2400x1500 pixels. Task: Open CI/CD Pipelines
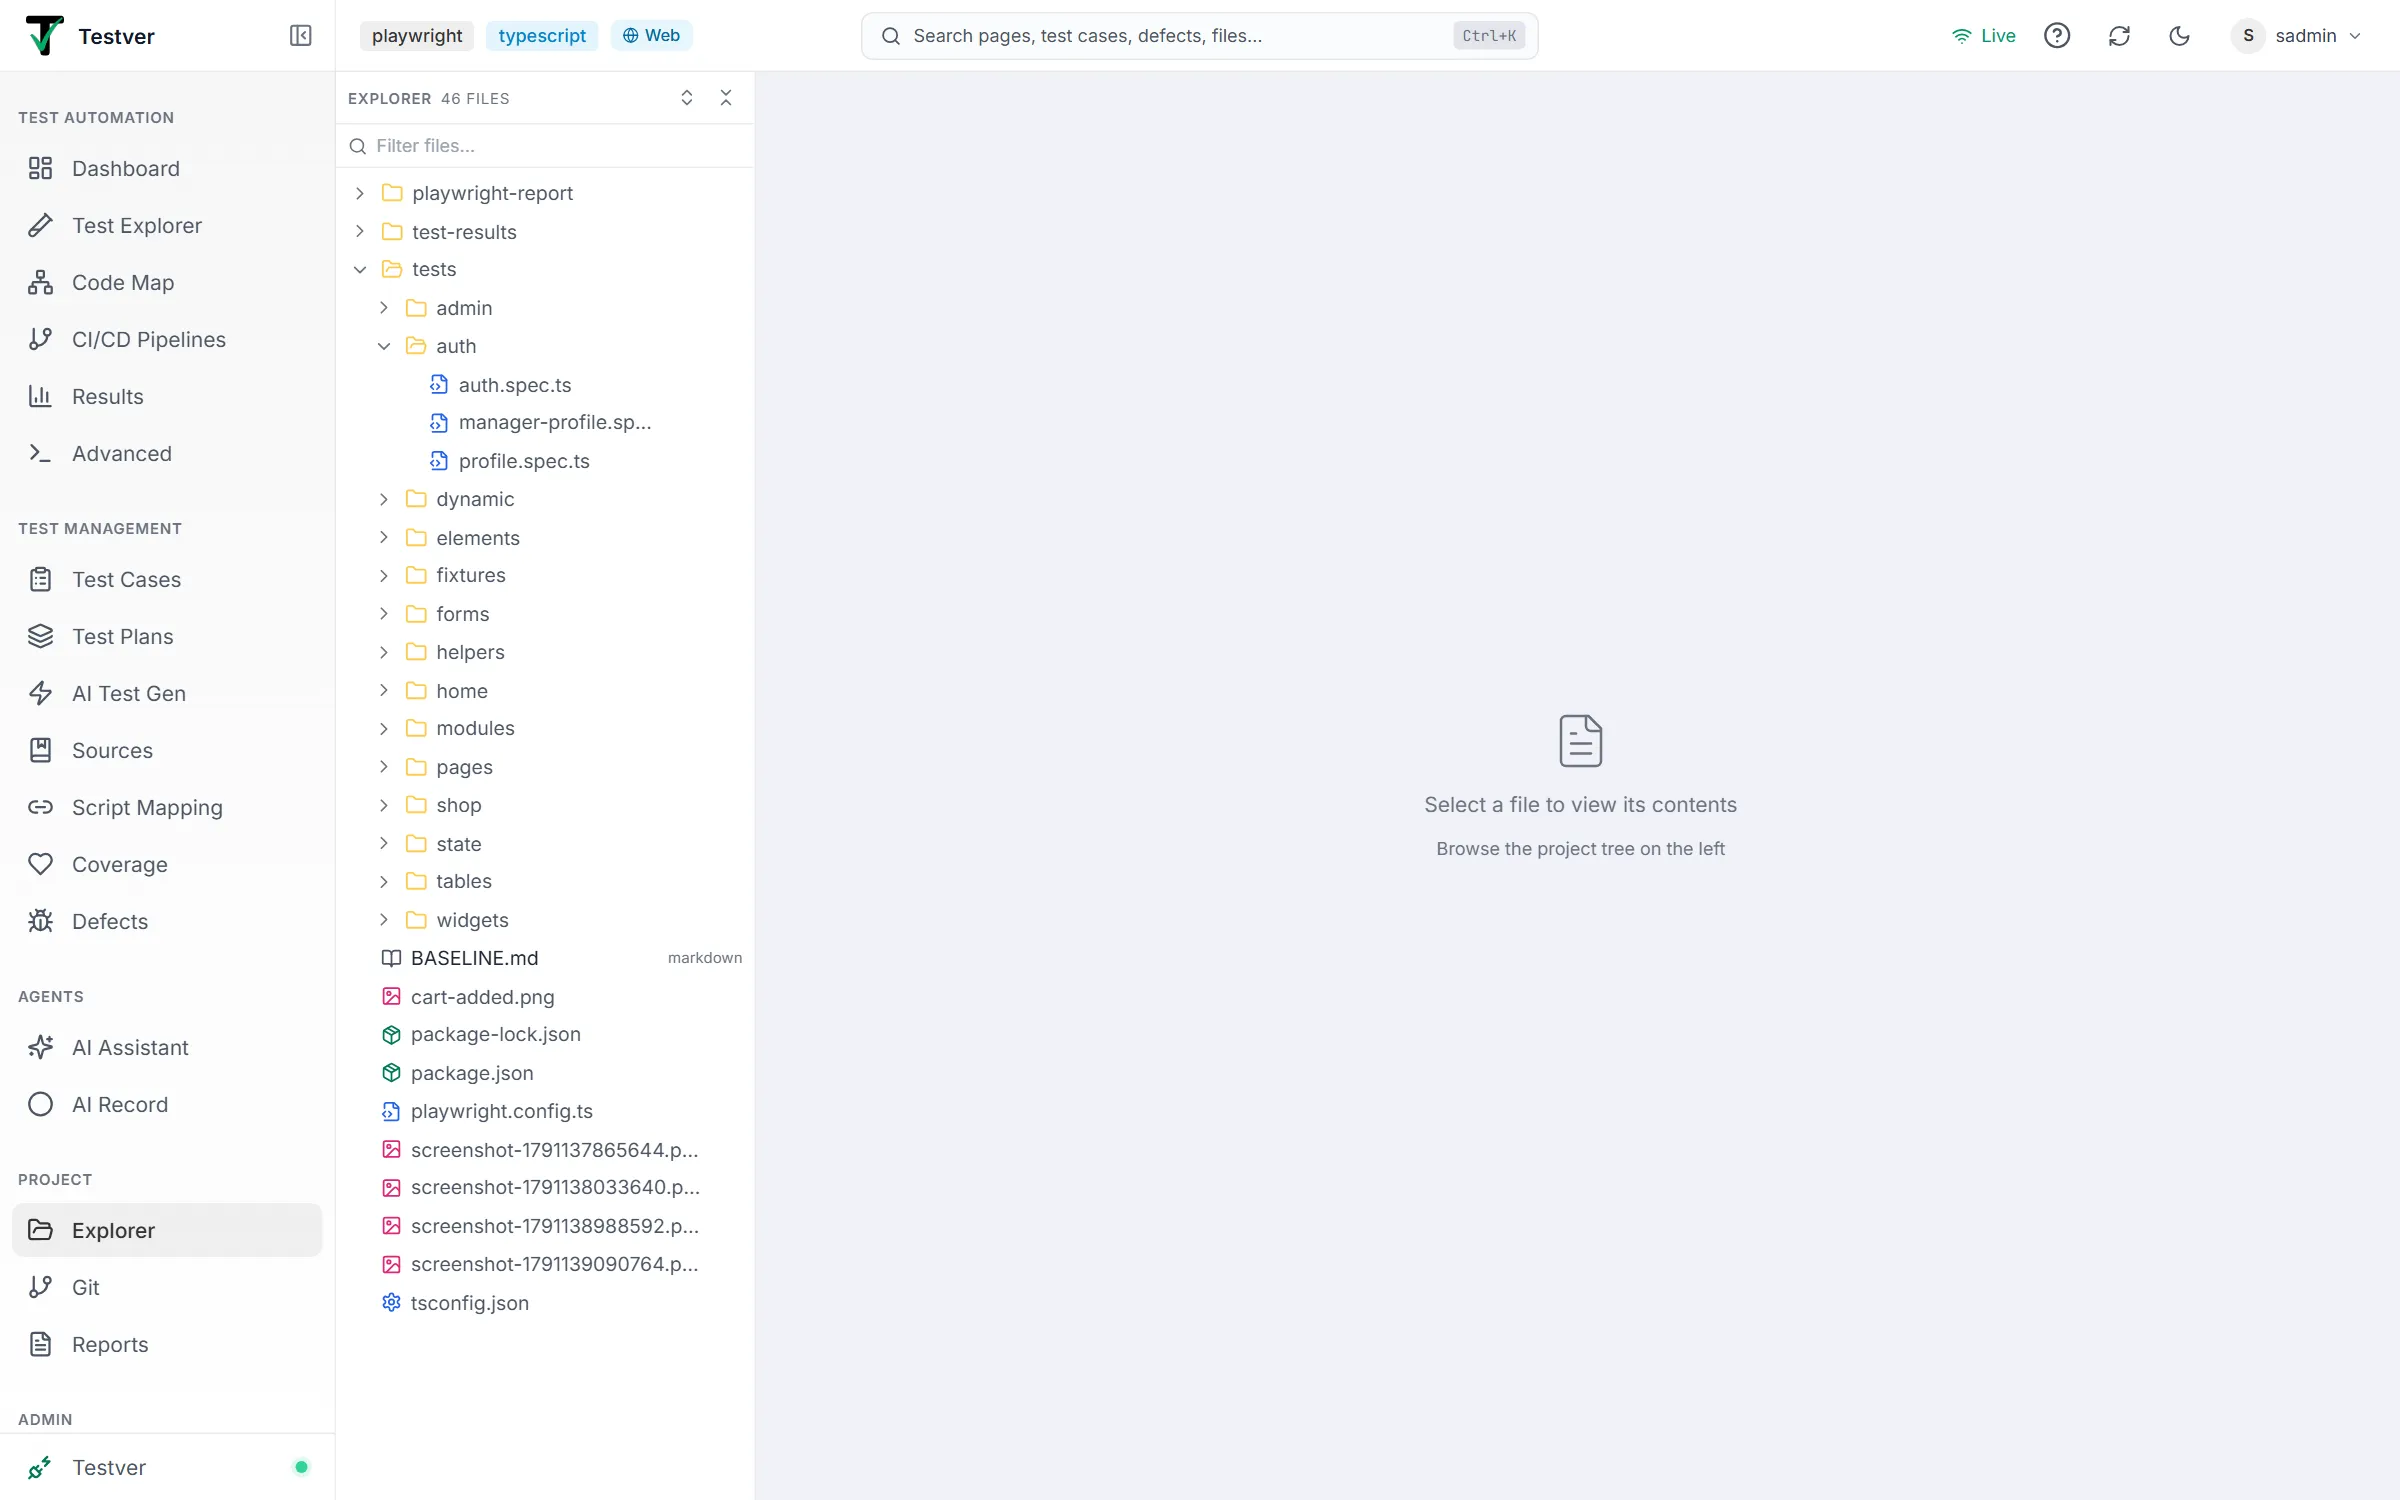click(167, 339)
